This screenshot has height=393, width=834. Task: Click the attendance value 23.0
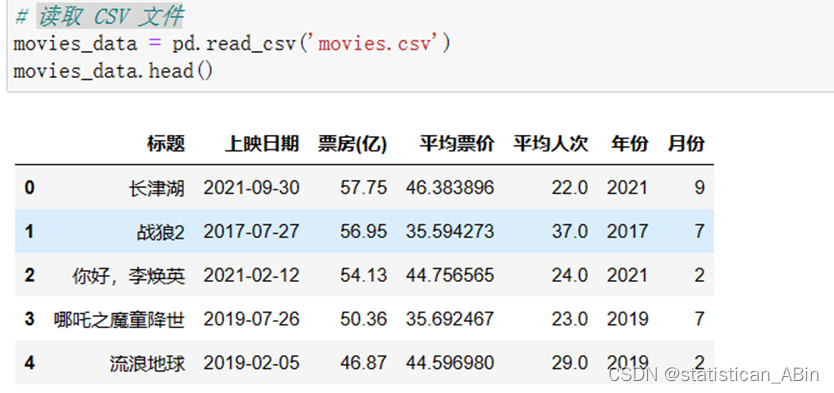pyautogui.click(x=570, y=319)
